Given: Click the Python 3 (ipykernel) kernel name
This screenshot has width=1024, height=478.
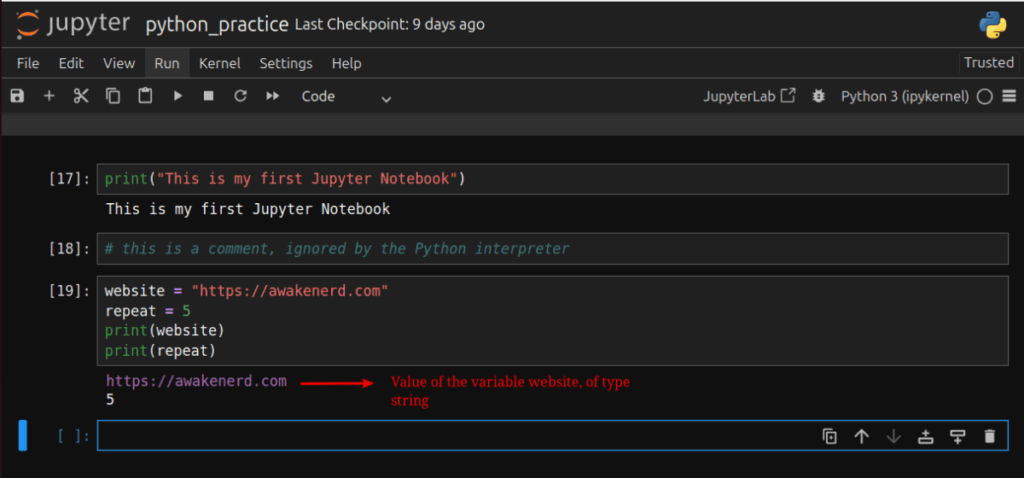Looking at the screenshot, I should point(904,96).
